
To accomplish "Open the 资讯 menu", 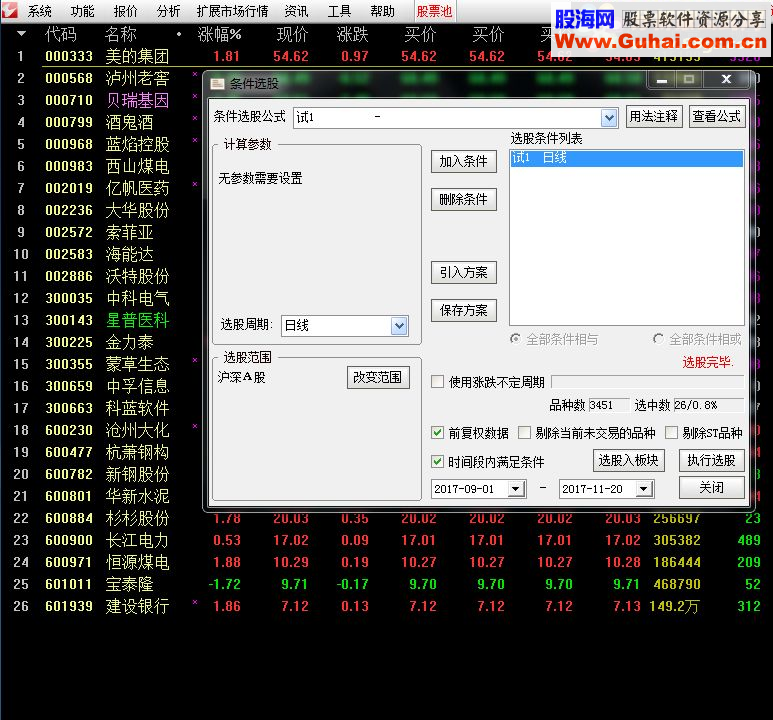I will point(296,11).
